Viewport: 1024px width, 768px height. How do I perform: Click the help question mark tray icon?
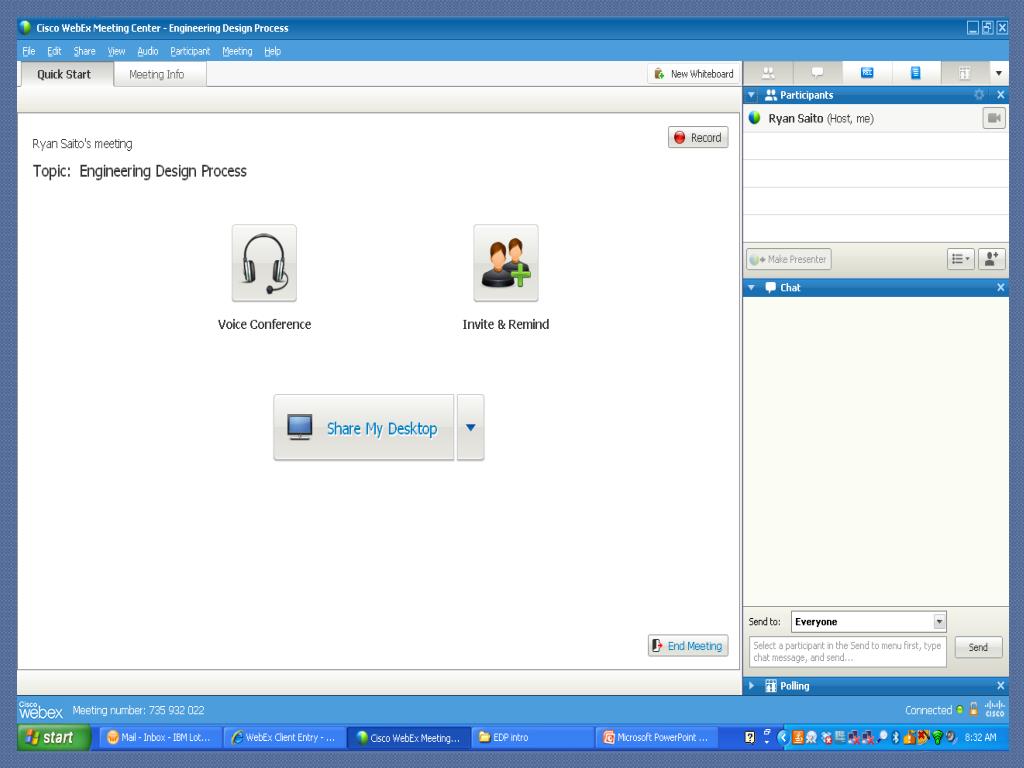750,737
